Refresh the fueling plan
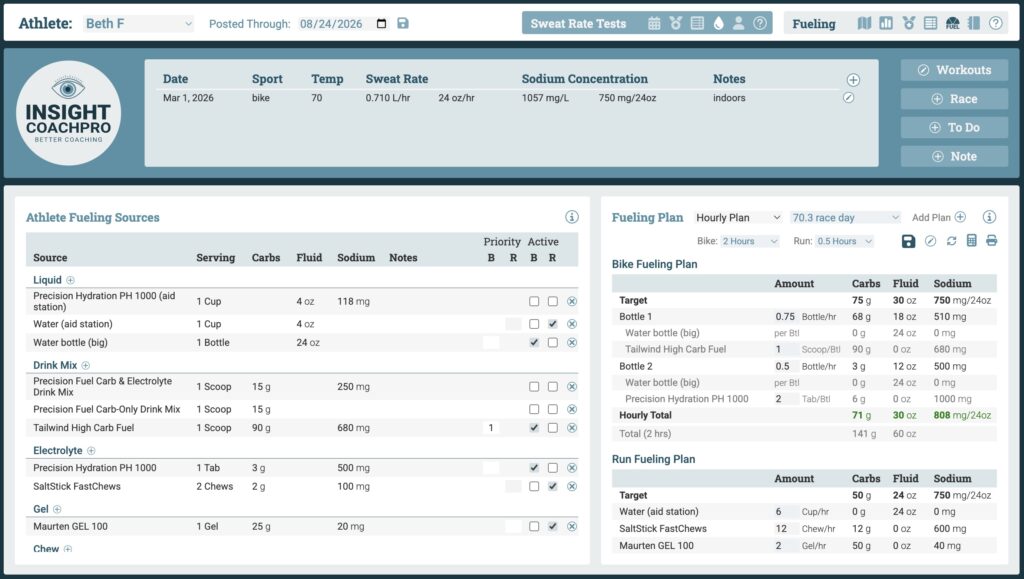The width and height of the screenshot is (1024, 579). (x=952, y=241)
